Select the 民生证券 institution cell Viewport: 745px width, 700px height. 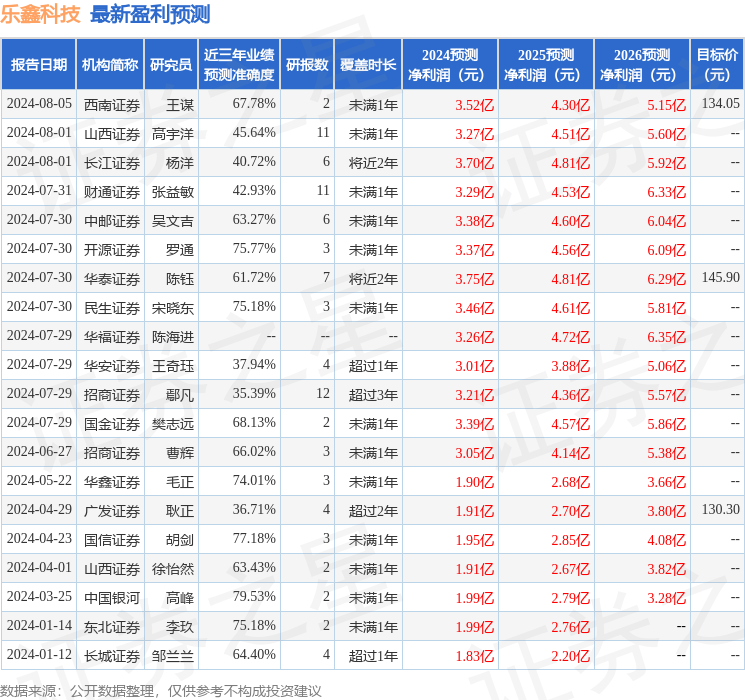(112, 308)
